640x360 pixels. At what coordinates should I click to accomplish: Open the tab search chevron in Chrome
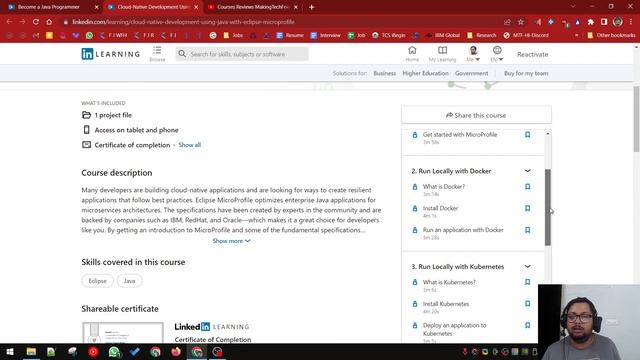573,7
